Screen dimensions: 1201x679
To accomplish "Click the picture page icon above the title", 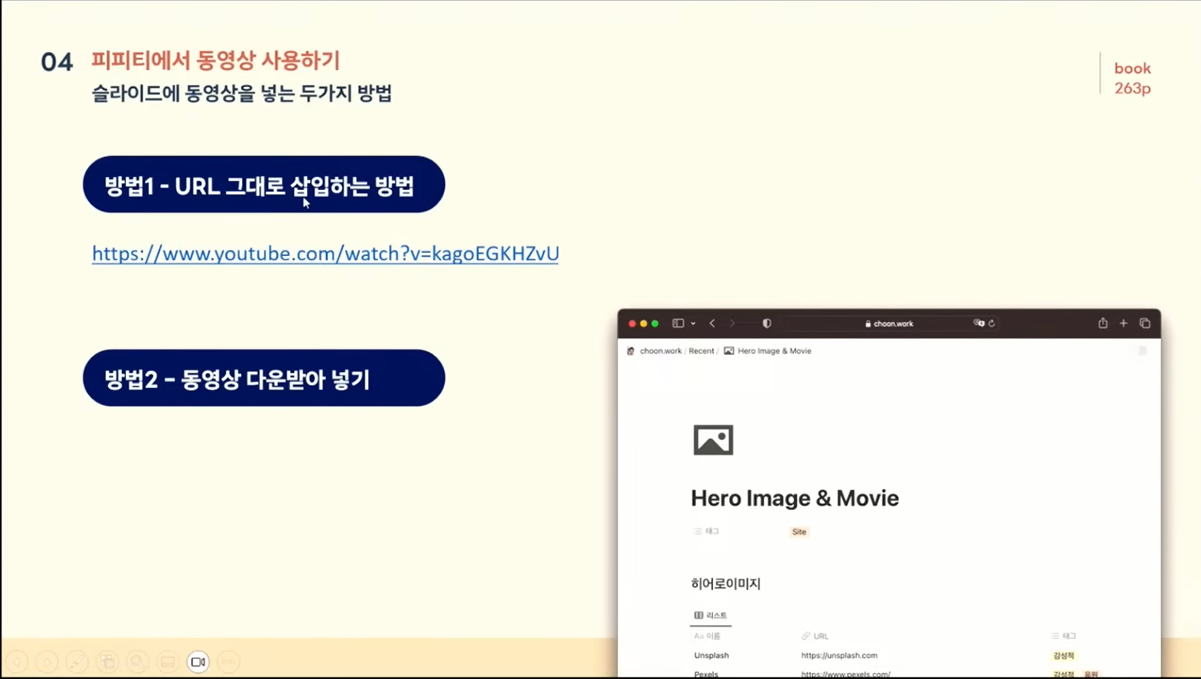I will [713, 440].
